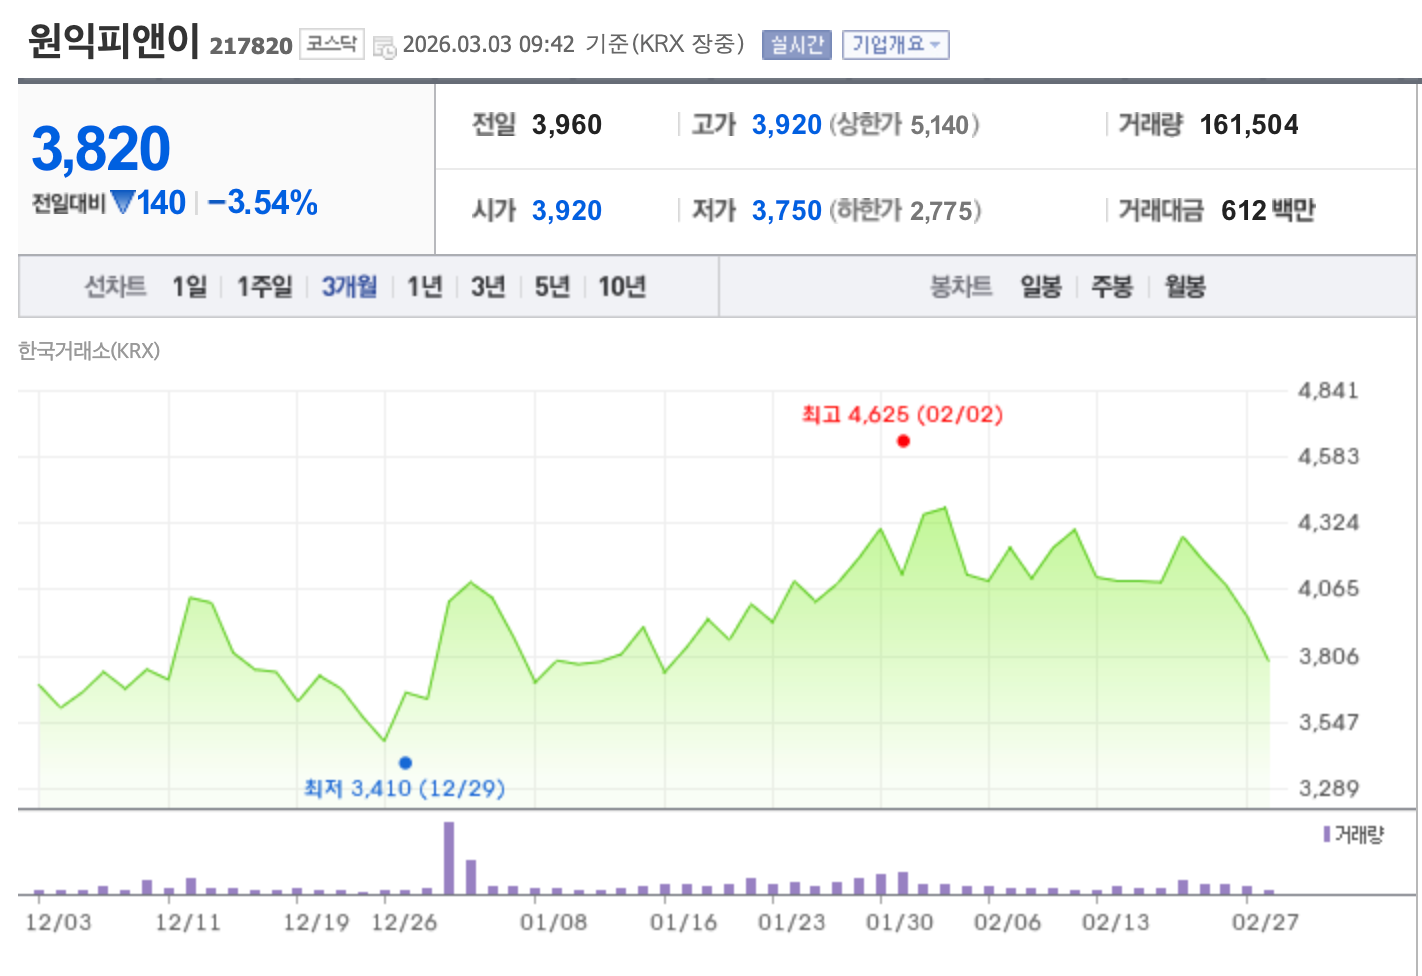Image resolution: width=1422 pixels, height=976 pixels.
Task: Click the 4,841 price axis label
Action: (1329, 391)
